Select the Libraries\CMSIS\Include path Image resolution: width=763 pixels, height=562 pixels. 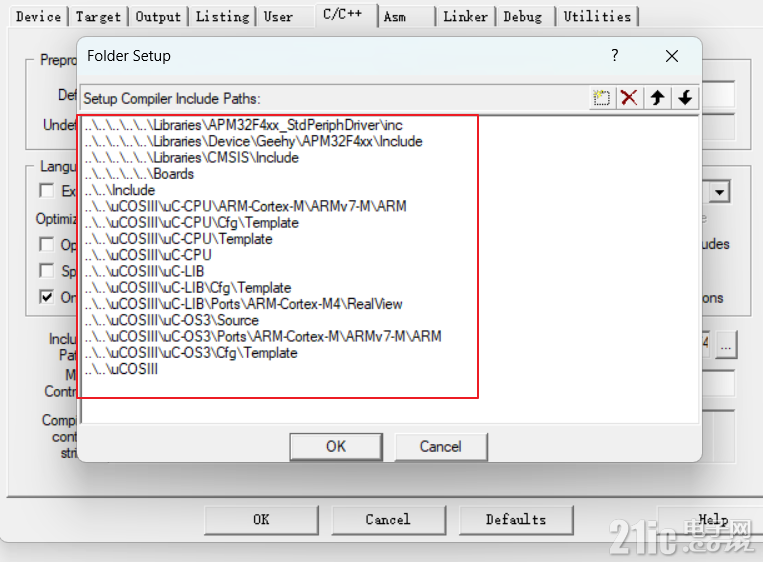click(192, 158)
